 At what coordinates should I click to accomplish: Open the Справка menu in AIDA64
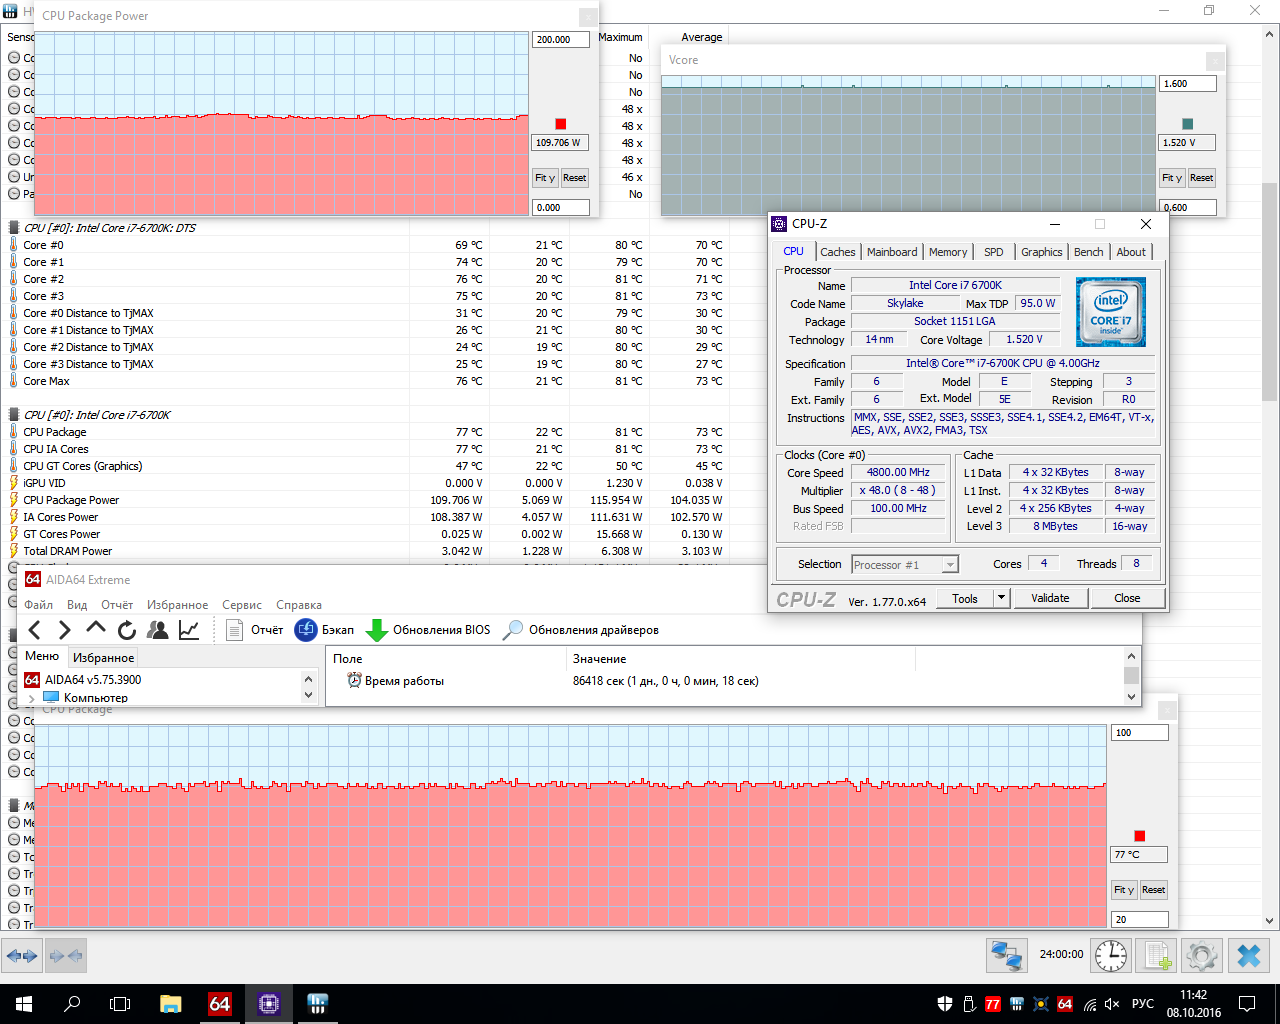click(x=299, y=605)
